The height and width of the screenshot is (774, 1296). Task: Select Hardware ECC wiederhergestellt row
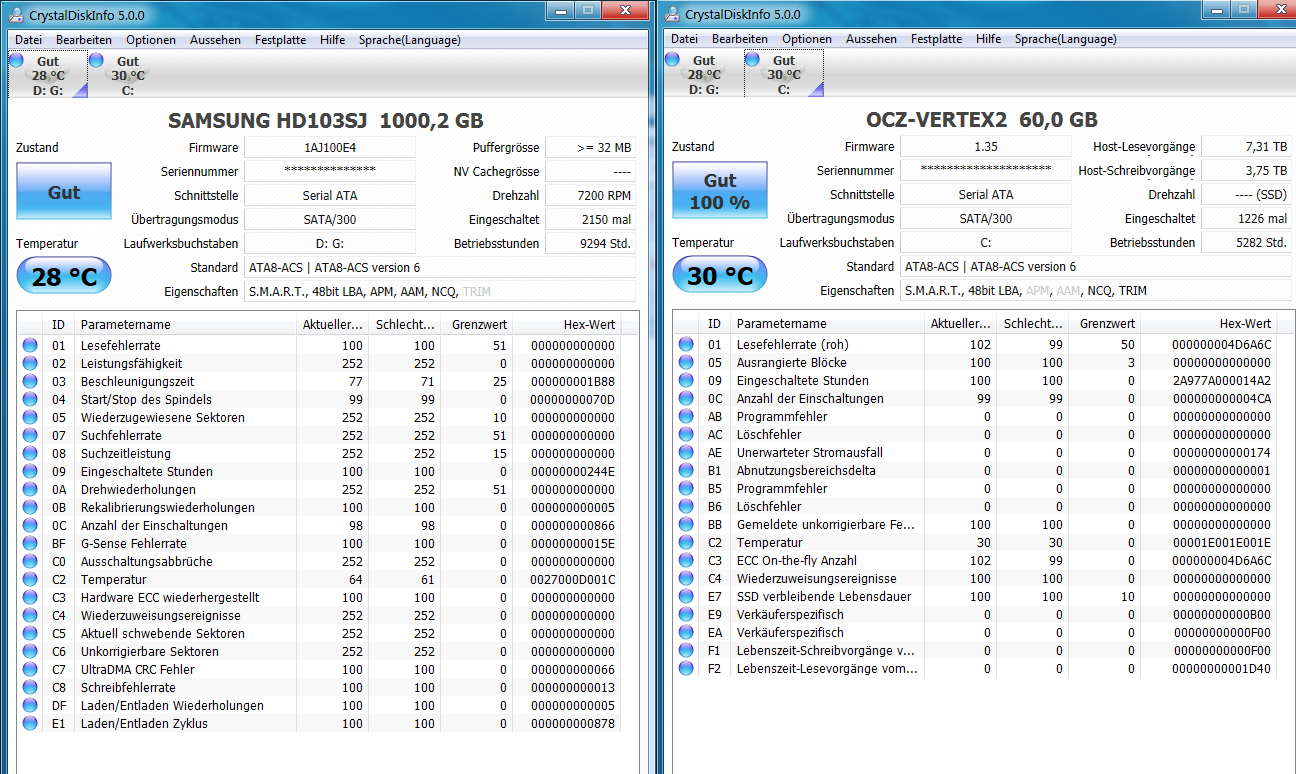(x=320, y=598)
